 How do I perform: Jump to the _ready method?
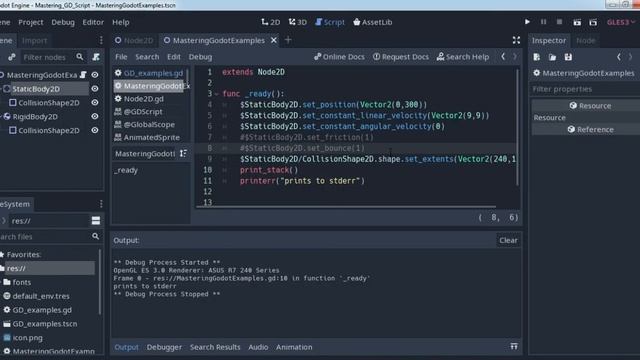127,170
